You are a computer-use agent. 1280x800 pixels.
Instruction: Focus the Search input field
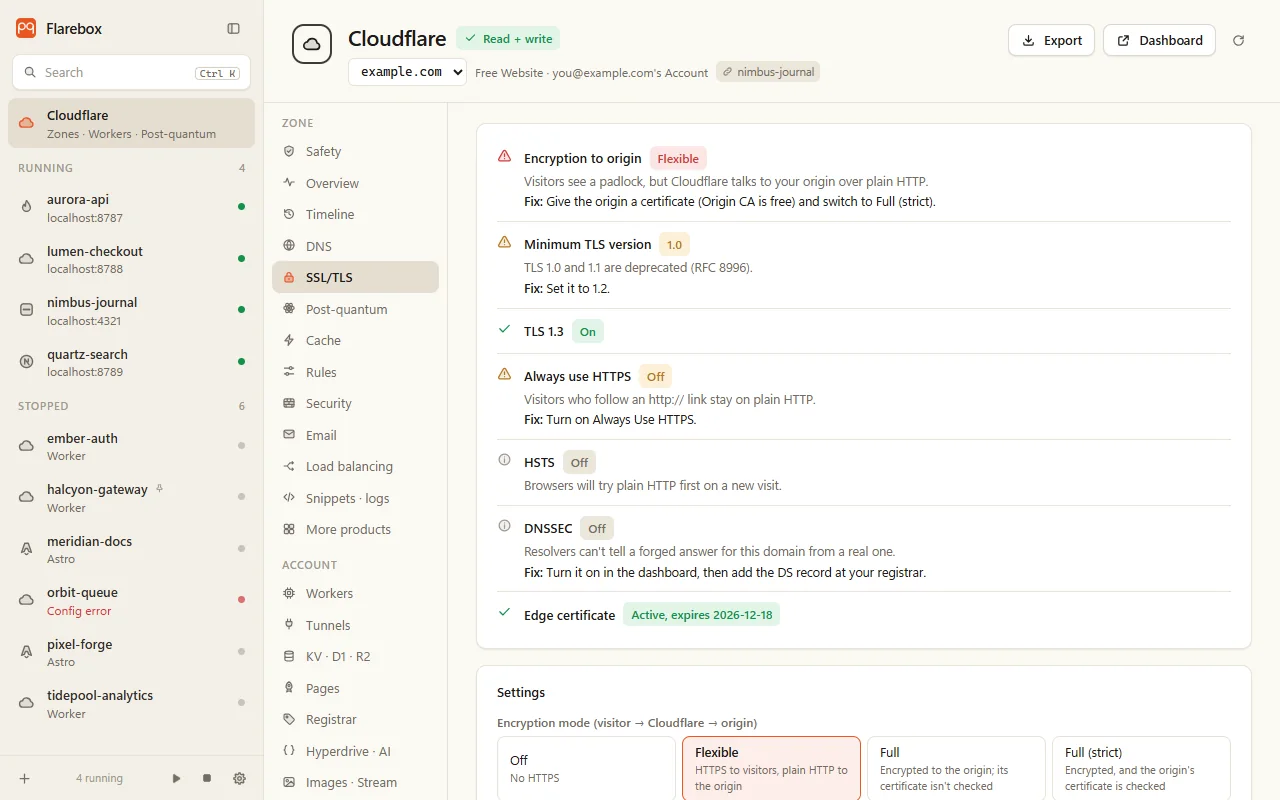pyautogui.click(x=131, y=72)
